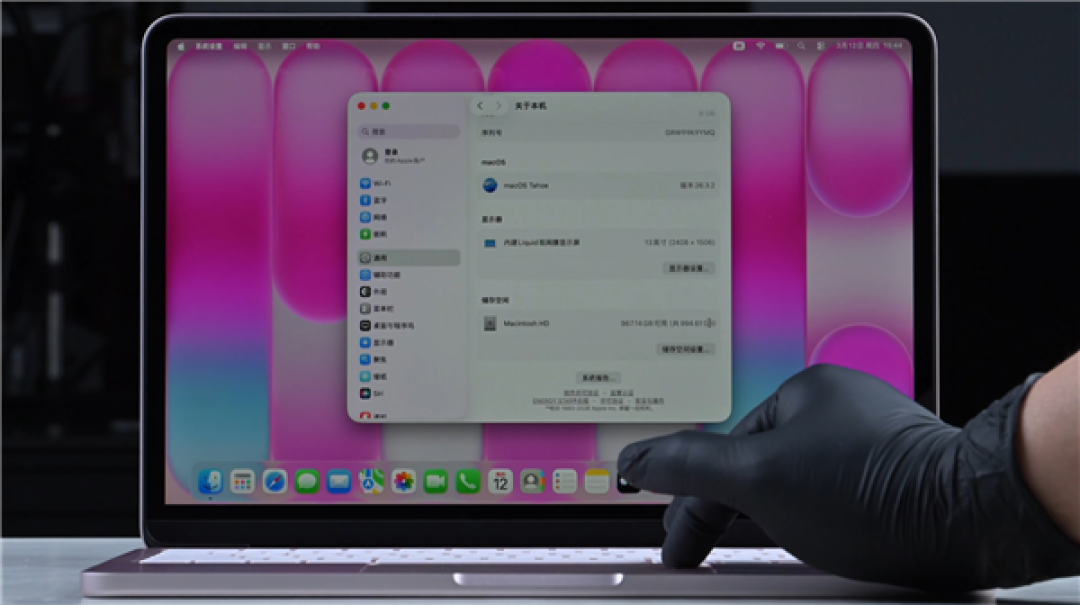This screenshot has height=605, width=1080.
Task: Click Wi-Fi status icon in menu bar
Action: tap(760, 45)
